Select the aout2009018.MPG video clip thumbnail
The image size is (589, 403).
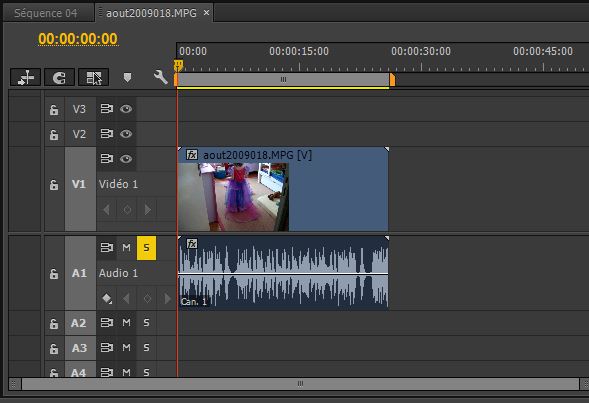point(233,197)
